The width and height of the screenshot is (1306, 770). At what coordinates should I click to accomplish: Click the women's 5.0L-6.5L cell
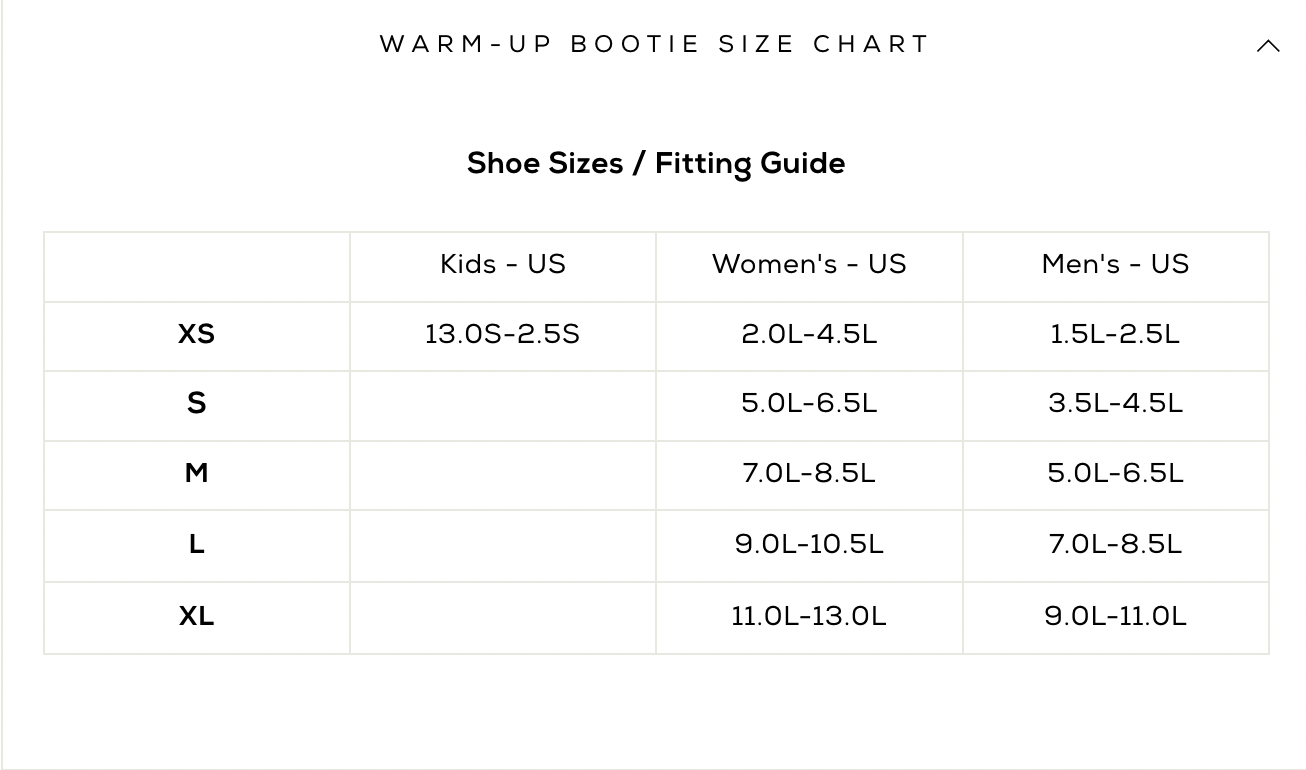click(x=809, y=404)
